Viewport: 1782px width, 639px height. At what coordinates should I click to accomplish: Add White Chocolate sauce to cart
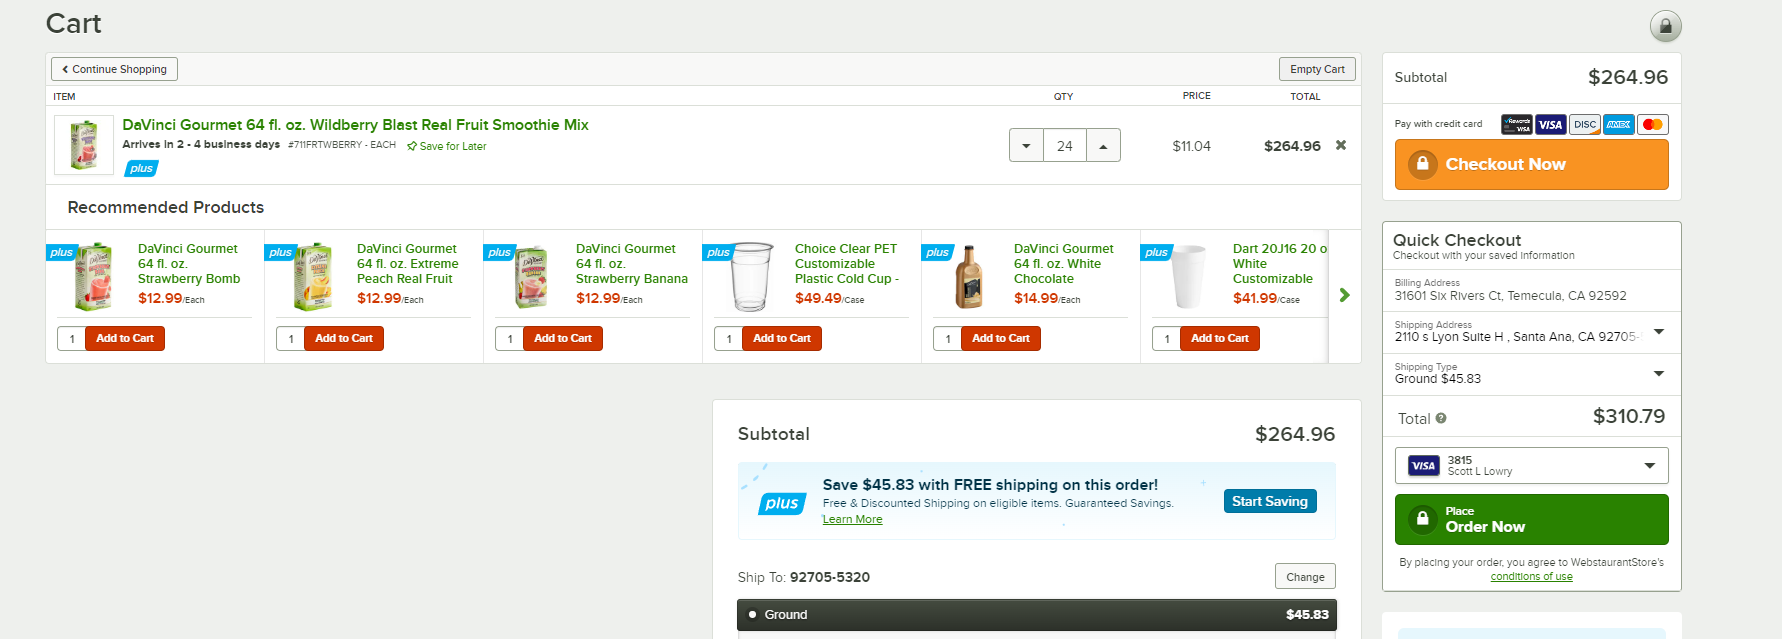pyautogui.click(x=1001, y=339)
